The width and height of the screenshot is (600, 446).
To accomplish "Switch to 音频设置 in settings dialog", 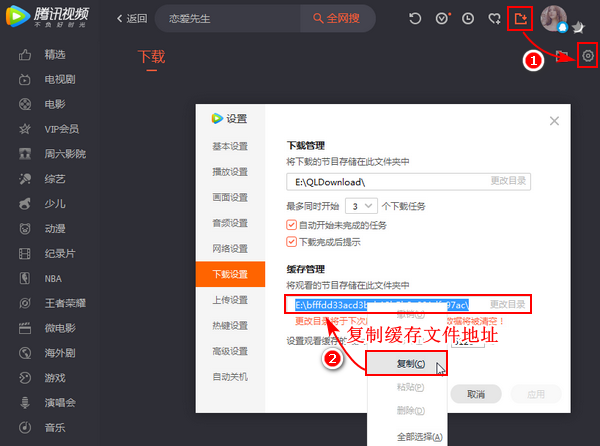I will (230, 223).
